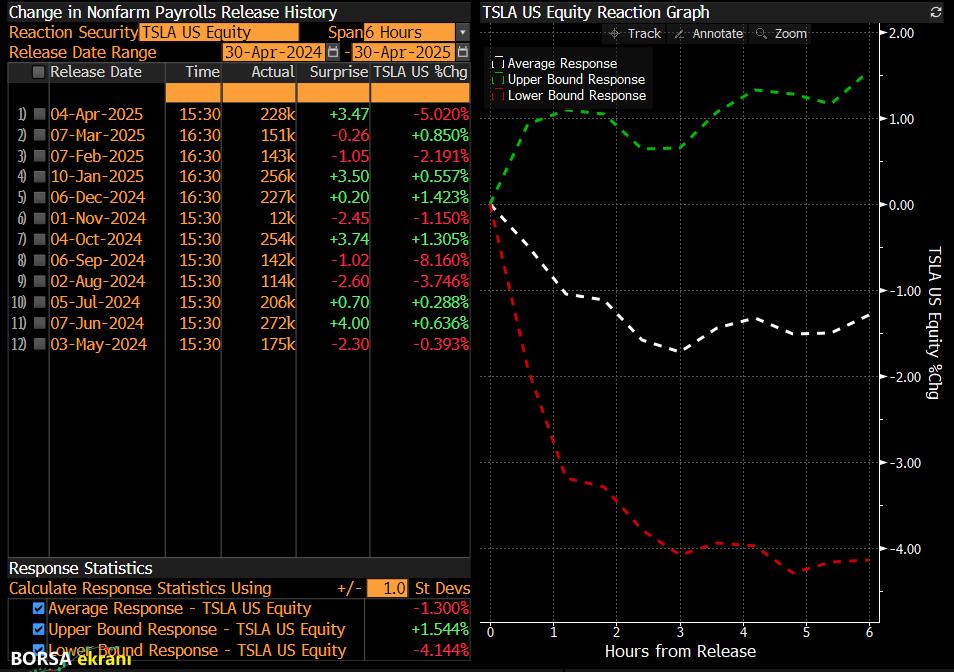
Task: Select the 272k actual payrolls value
Action: (x=278, y=324)
